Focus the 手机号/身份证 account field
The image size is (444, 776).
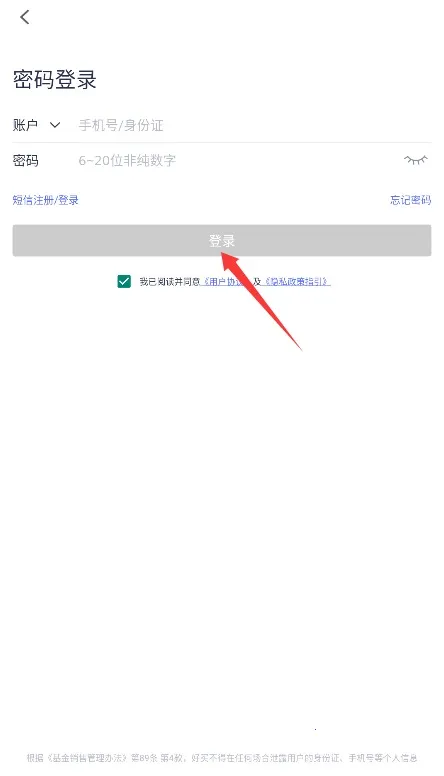254,125
